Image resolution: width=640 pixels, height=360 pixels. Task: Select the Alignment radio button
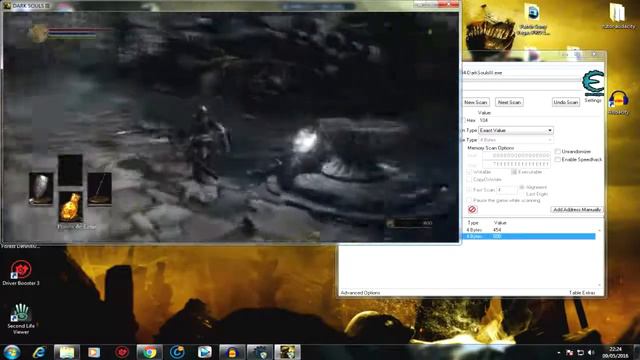tap(522, 187)
